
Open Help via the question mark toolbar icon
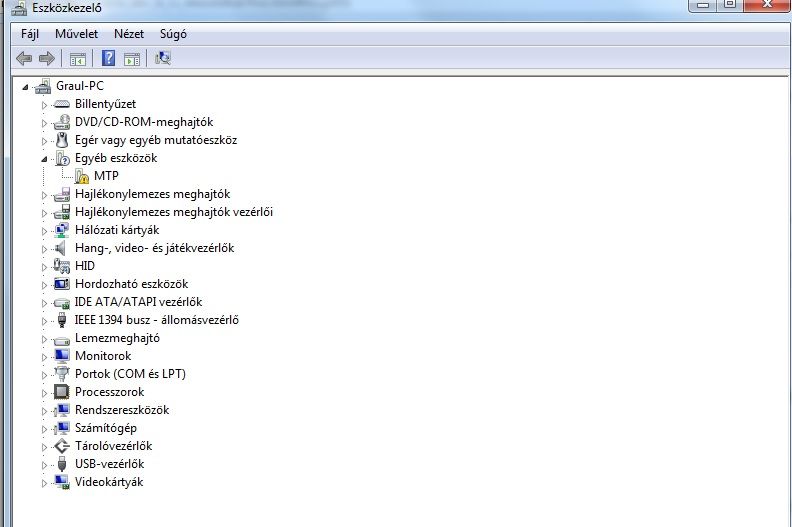(x=108, y=59)
